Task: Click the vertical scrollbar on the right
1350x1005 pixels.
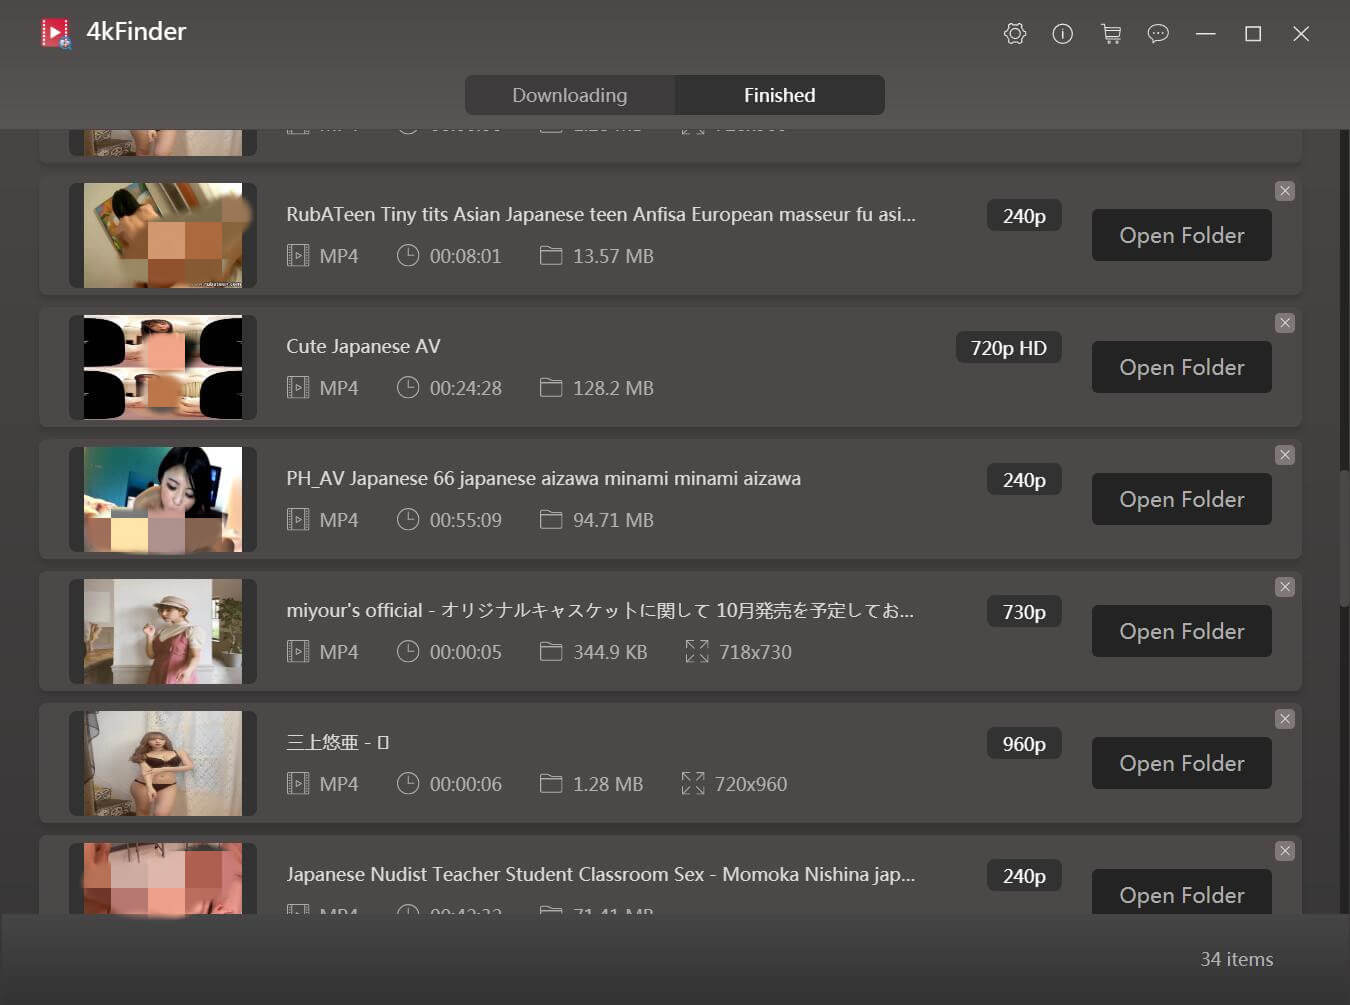Action: 1344,538
